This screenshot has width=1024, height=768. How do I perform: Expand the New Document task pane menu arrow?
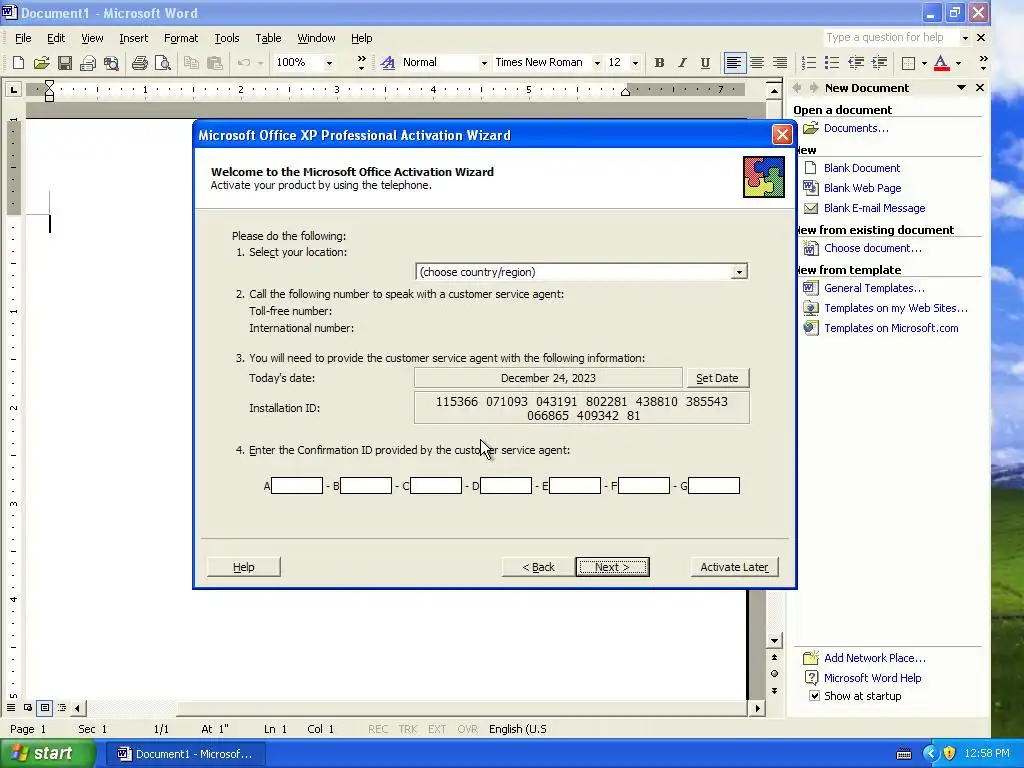point(961,88)
